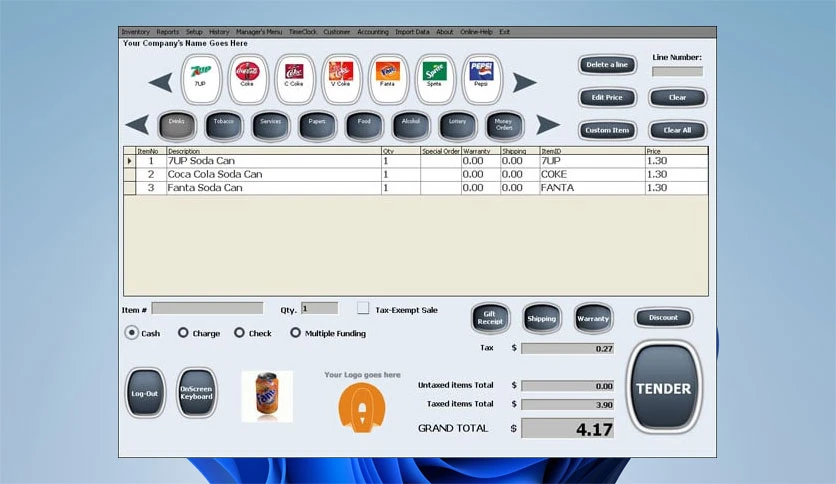
Task: Focus the Line Number field
Action: 678,71
